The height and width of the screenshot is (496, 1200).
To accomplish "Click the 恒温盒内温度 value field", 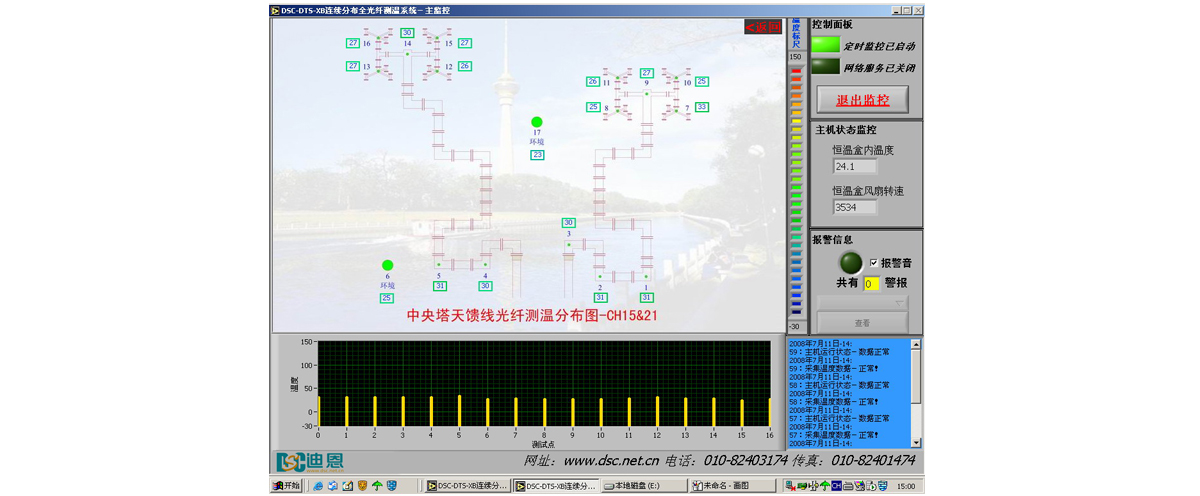I will (x=854, y=167).
